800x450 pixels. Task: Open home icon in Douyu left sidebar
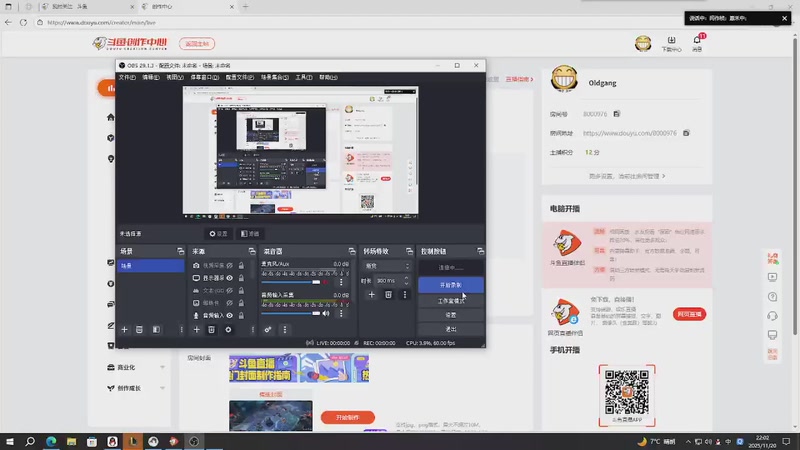111,117
